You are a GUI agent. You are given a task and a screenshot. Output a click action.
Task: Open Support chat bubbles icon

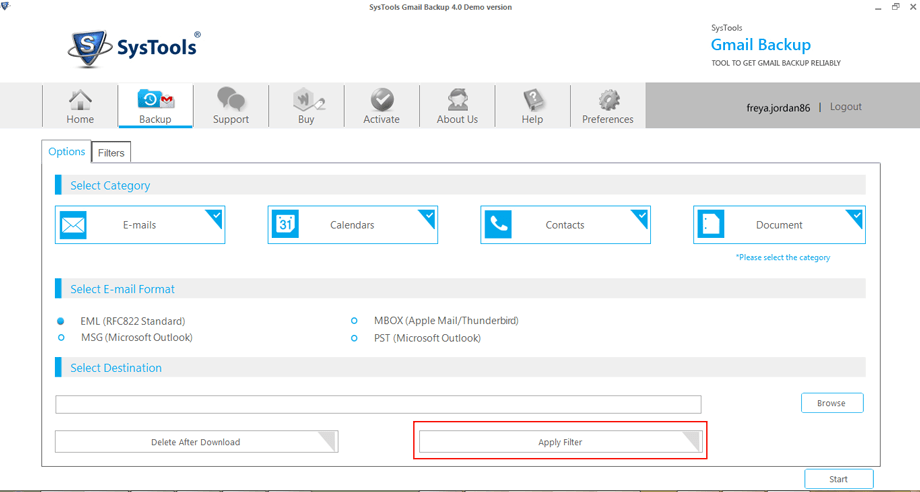(x=231, y=99)
